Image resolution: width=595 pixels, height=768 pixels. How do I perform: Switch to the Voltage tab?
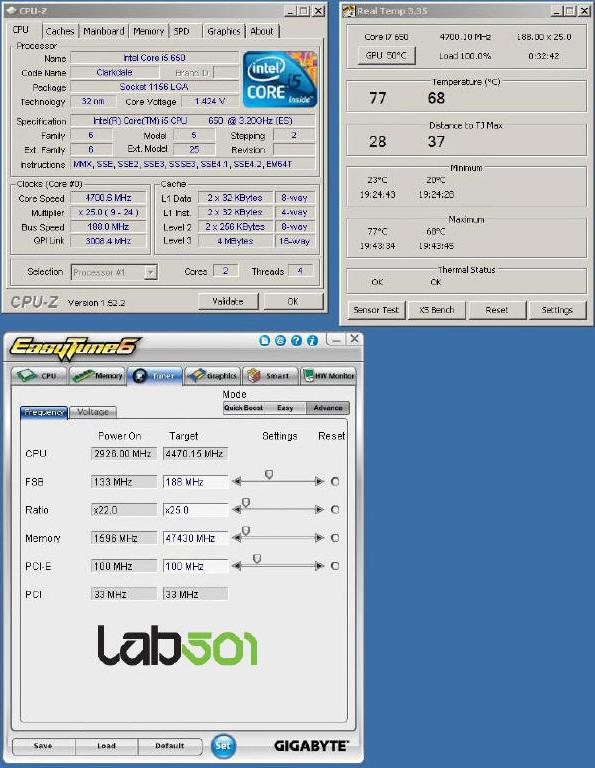[x=93, y=412]
